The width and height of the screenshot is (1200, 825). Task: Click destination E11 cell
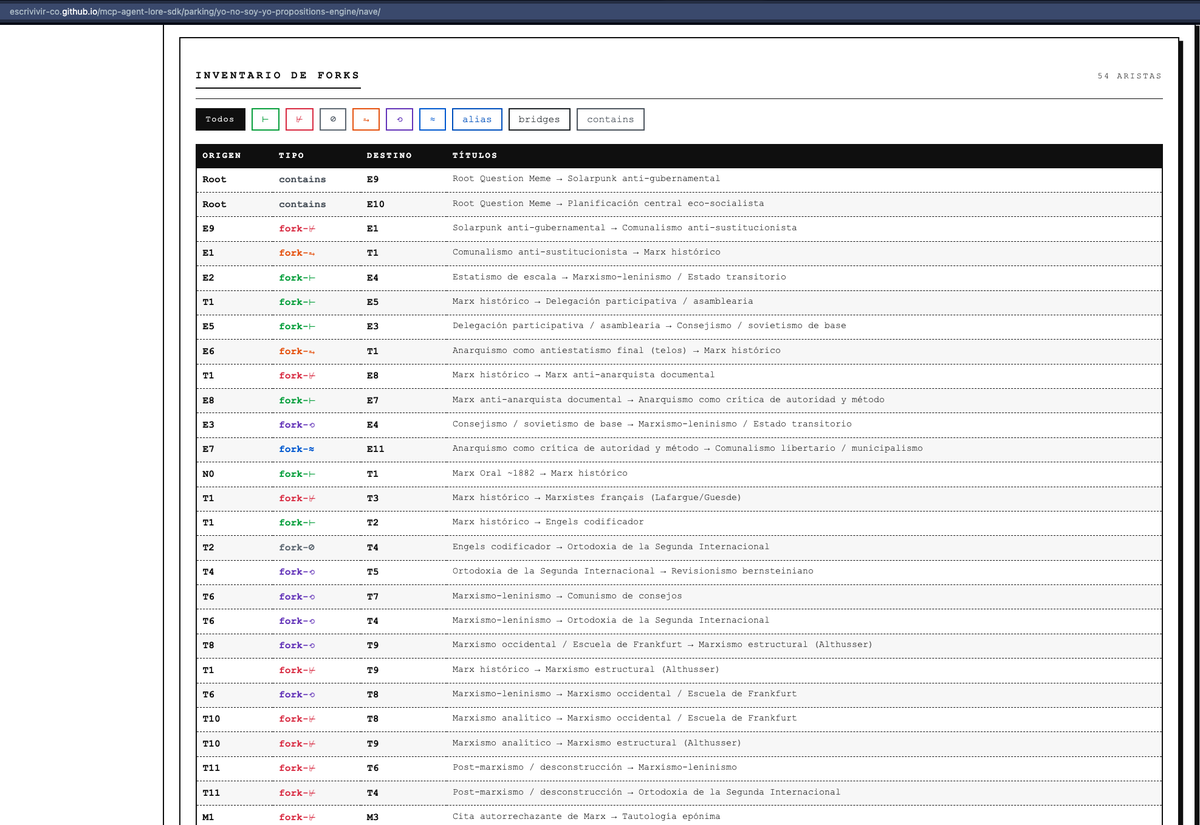[376, 449]
